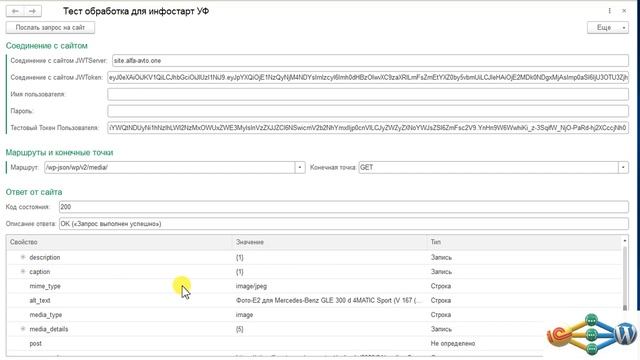Click the 'Конечная точка' GET field
Image resolution: width=640 pixels, height=360 pixels.
click(489, 167)
